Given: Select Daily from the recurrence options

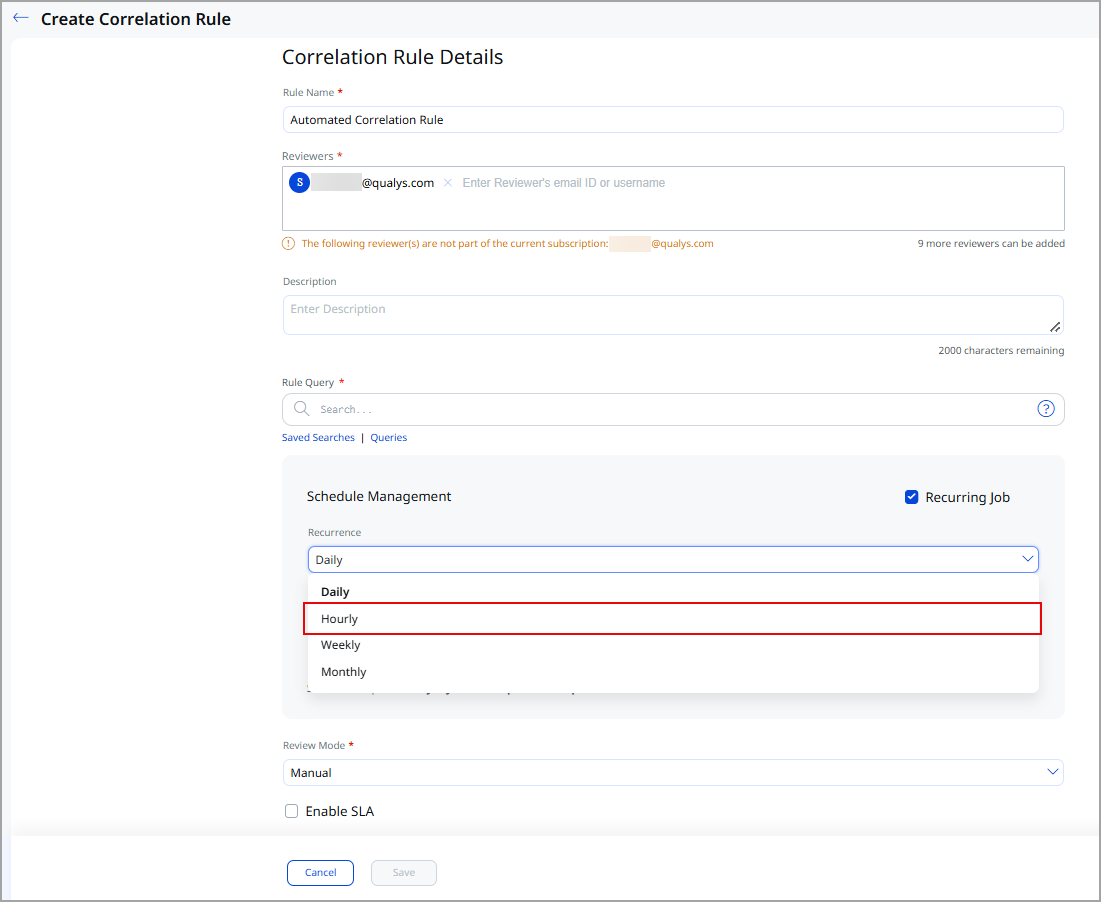Looking at the screenshot, I should coord(673,592).
